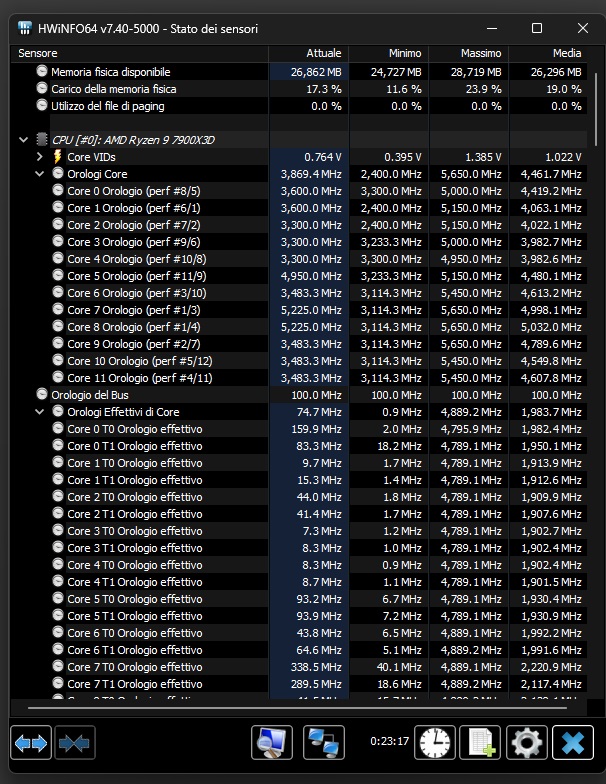Click the expand-layout arrows button in bottom toolbar
The image size is (606, 784).
click(31, 742)
